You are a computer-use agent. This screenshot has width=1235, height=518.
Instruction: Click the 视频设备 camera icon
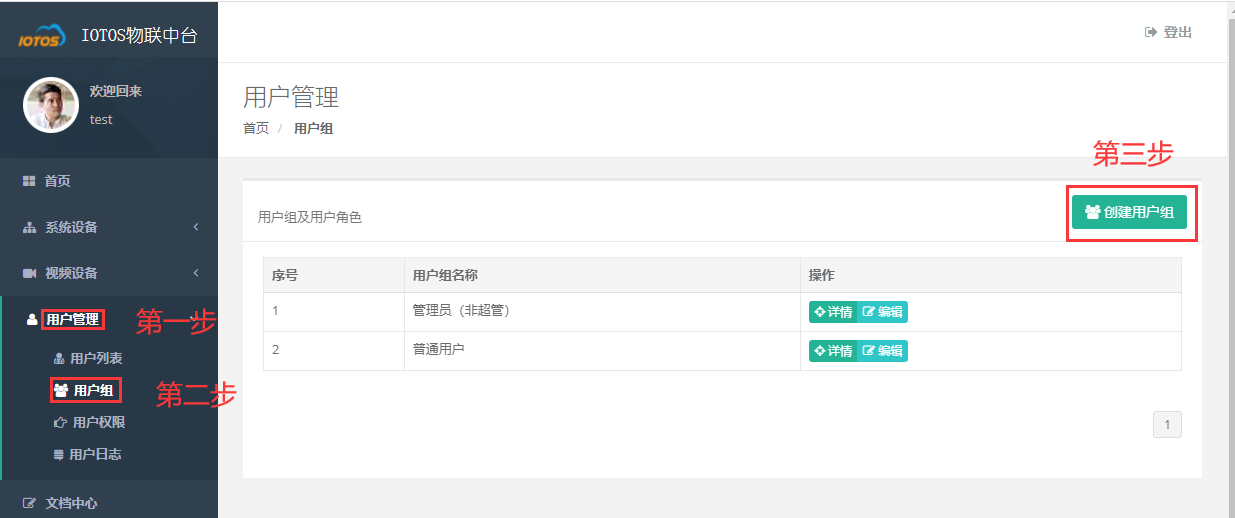(29, 273)
